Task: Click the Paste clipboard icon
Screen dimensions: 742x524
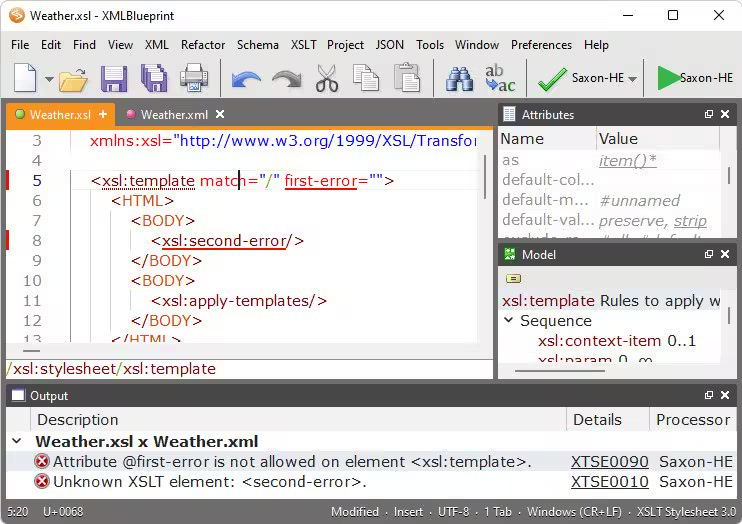Action: (x=406, y=78)
